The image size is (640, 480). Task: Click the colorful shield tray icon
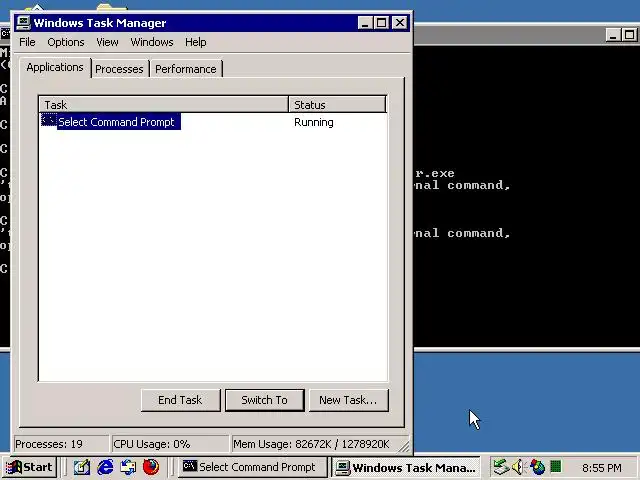tap(538, 467)
